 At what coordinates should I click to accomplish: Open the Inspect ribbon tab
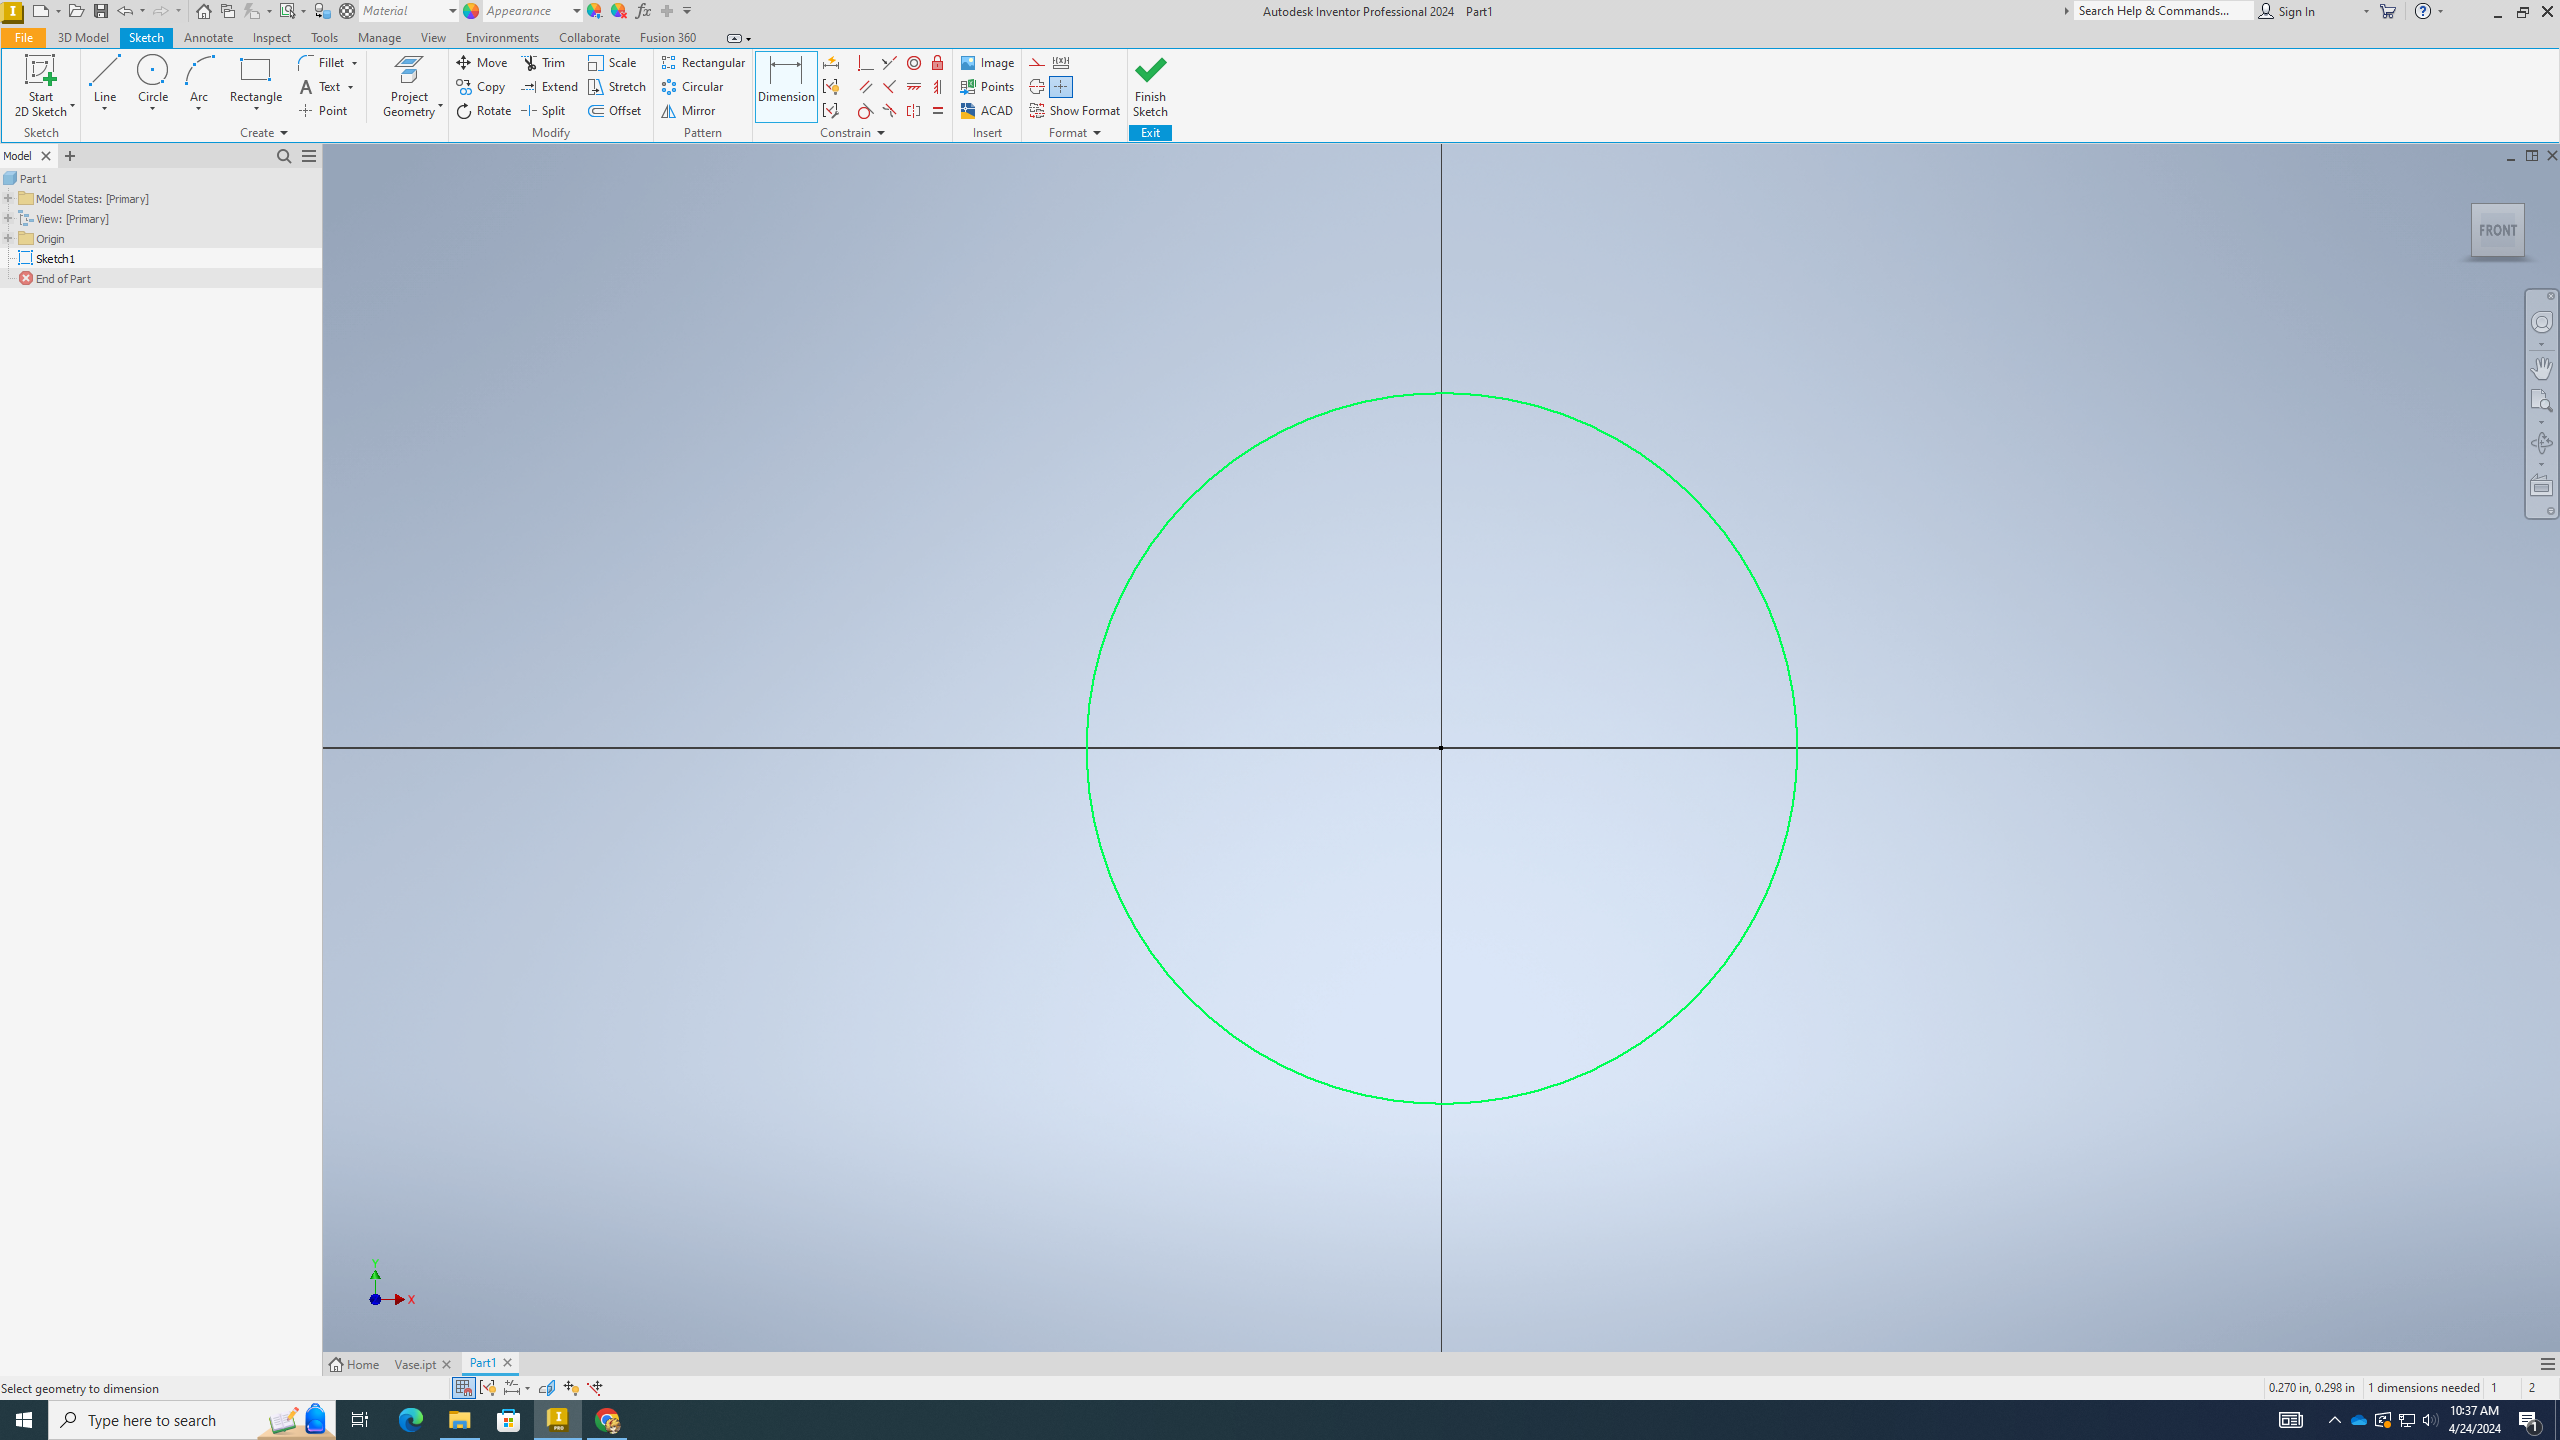(271, 38)
